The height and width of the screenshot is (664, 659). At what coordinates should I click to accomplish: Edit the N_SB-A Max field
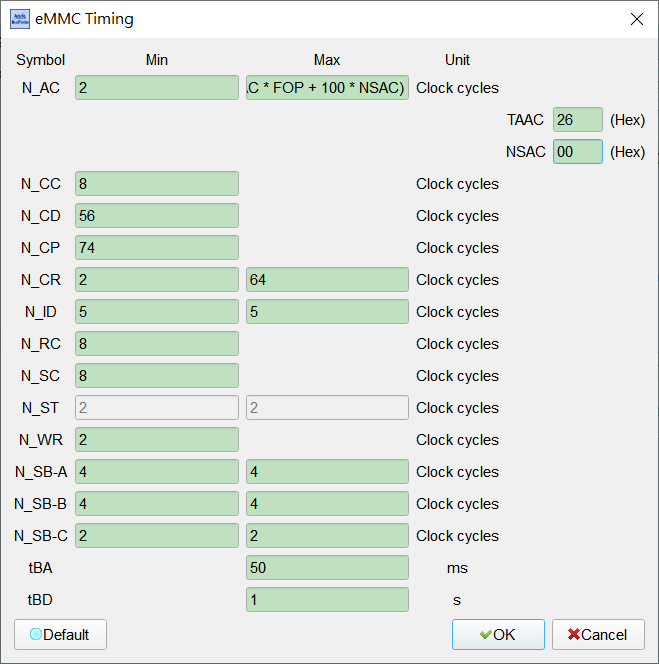(327, 471)
